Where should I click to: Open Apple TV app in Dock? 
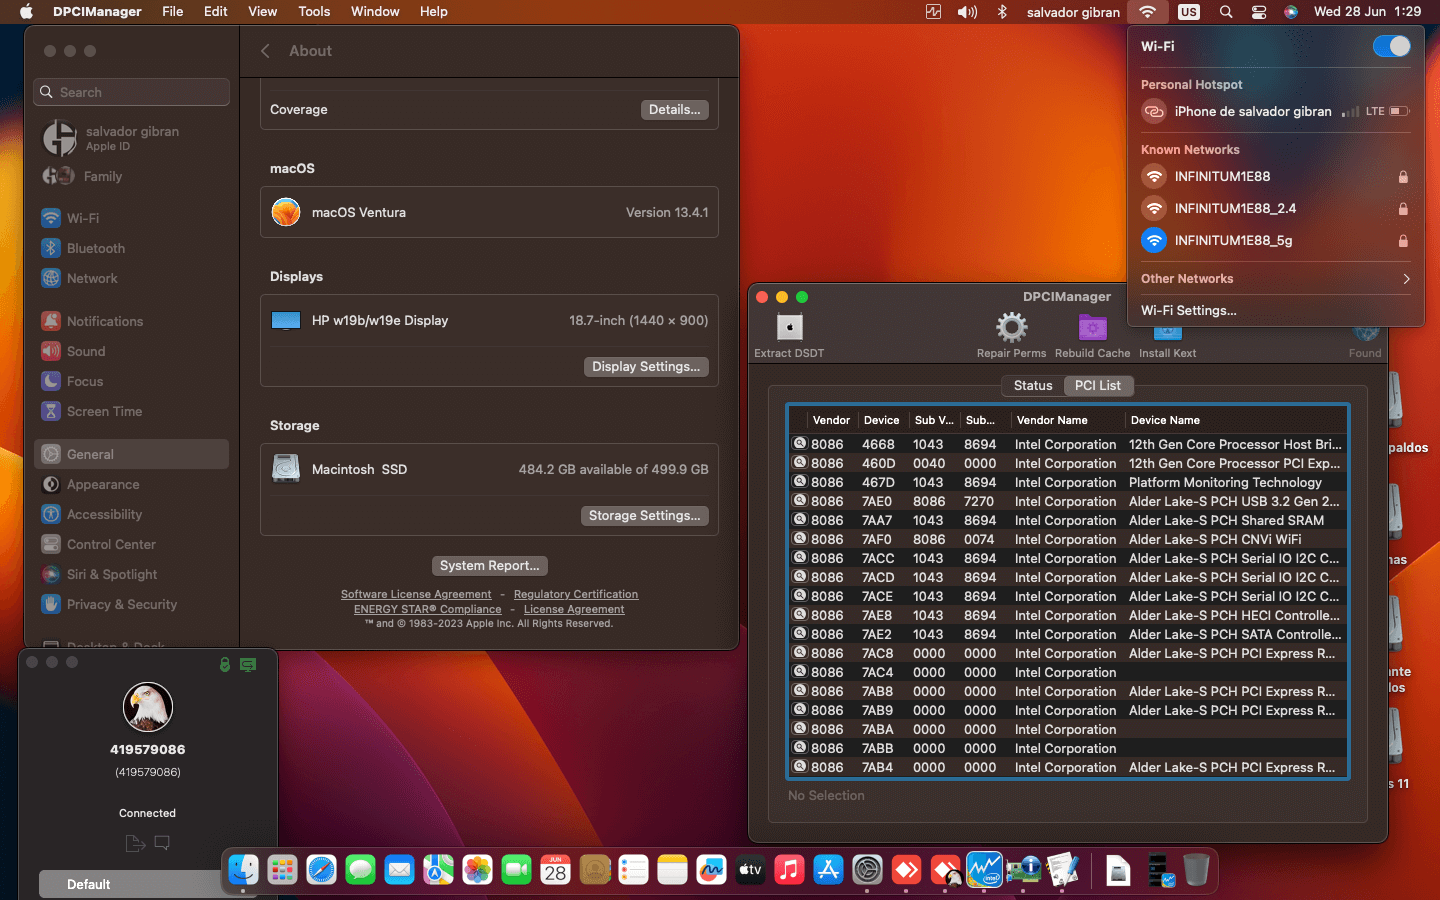pos(750,870)
